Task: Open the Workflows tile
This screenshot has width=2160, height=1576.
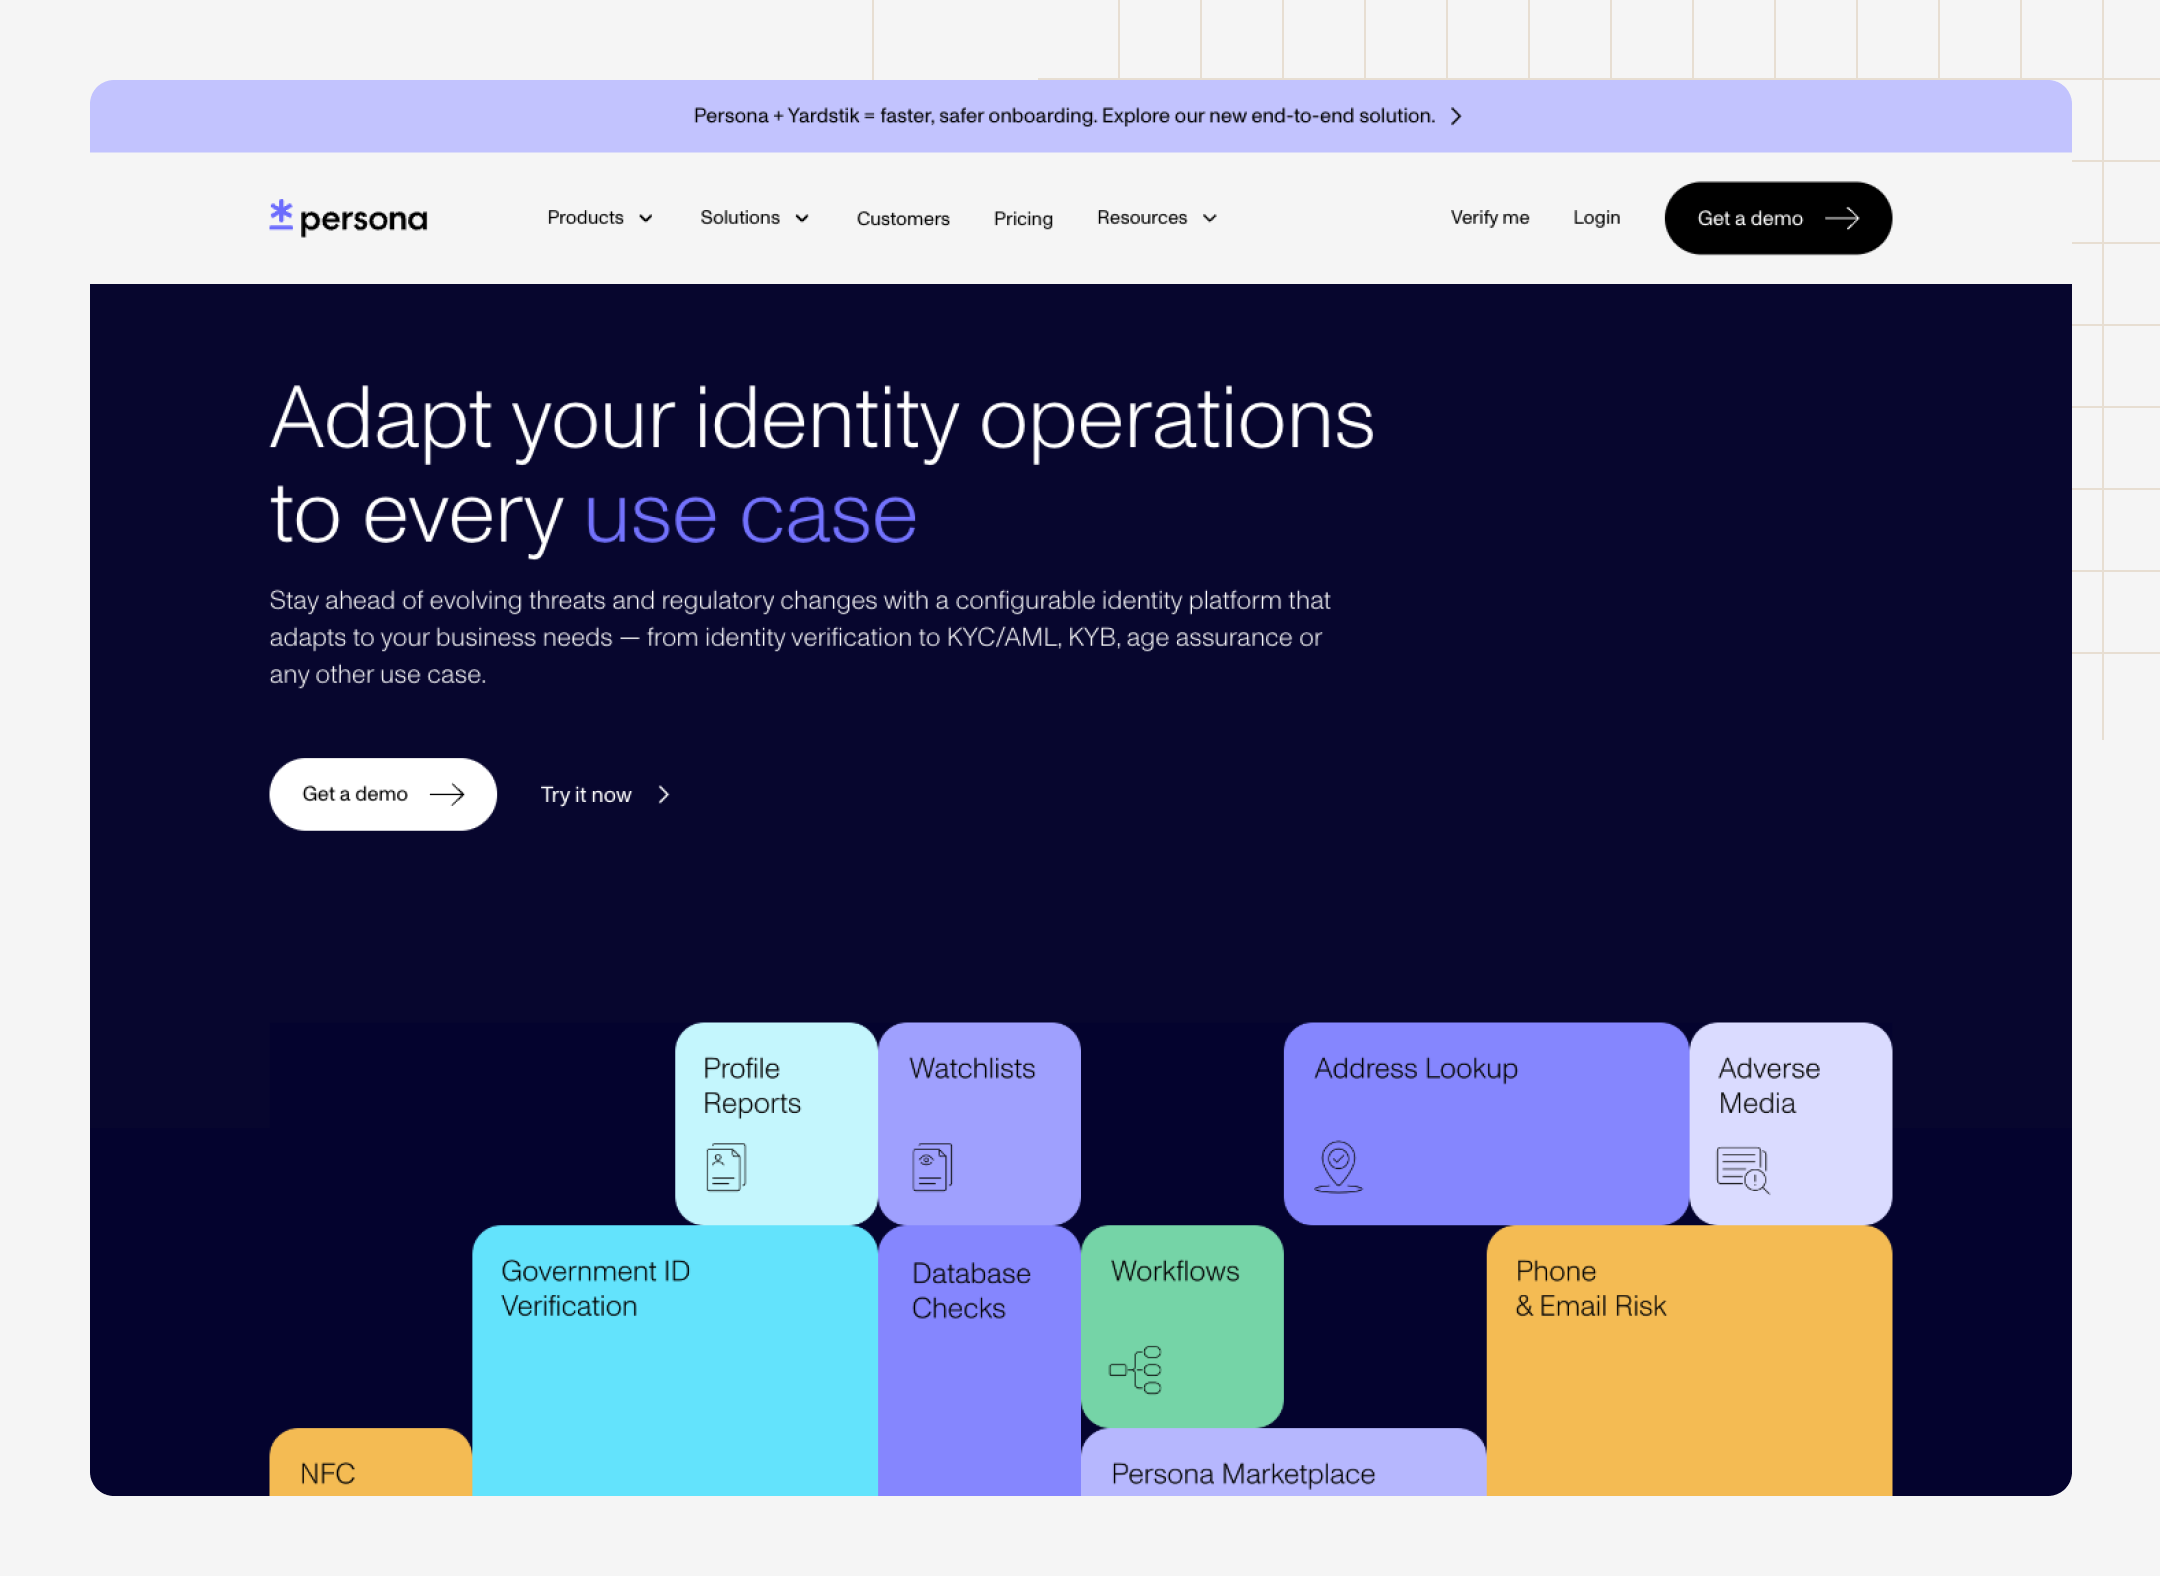Action: 1182,1326
